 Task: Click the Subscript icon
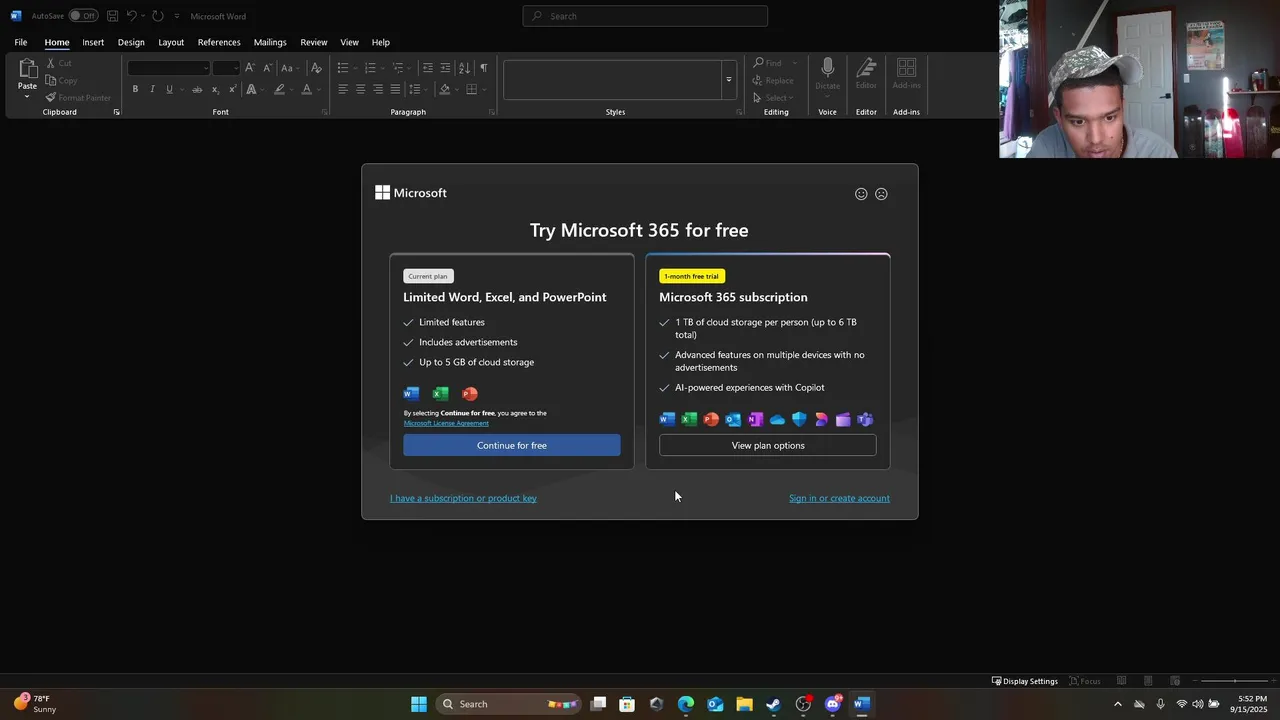(x=215, y=89)
